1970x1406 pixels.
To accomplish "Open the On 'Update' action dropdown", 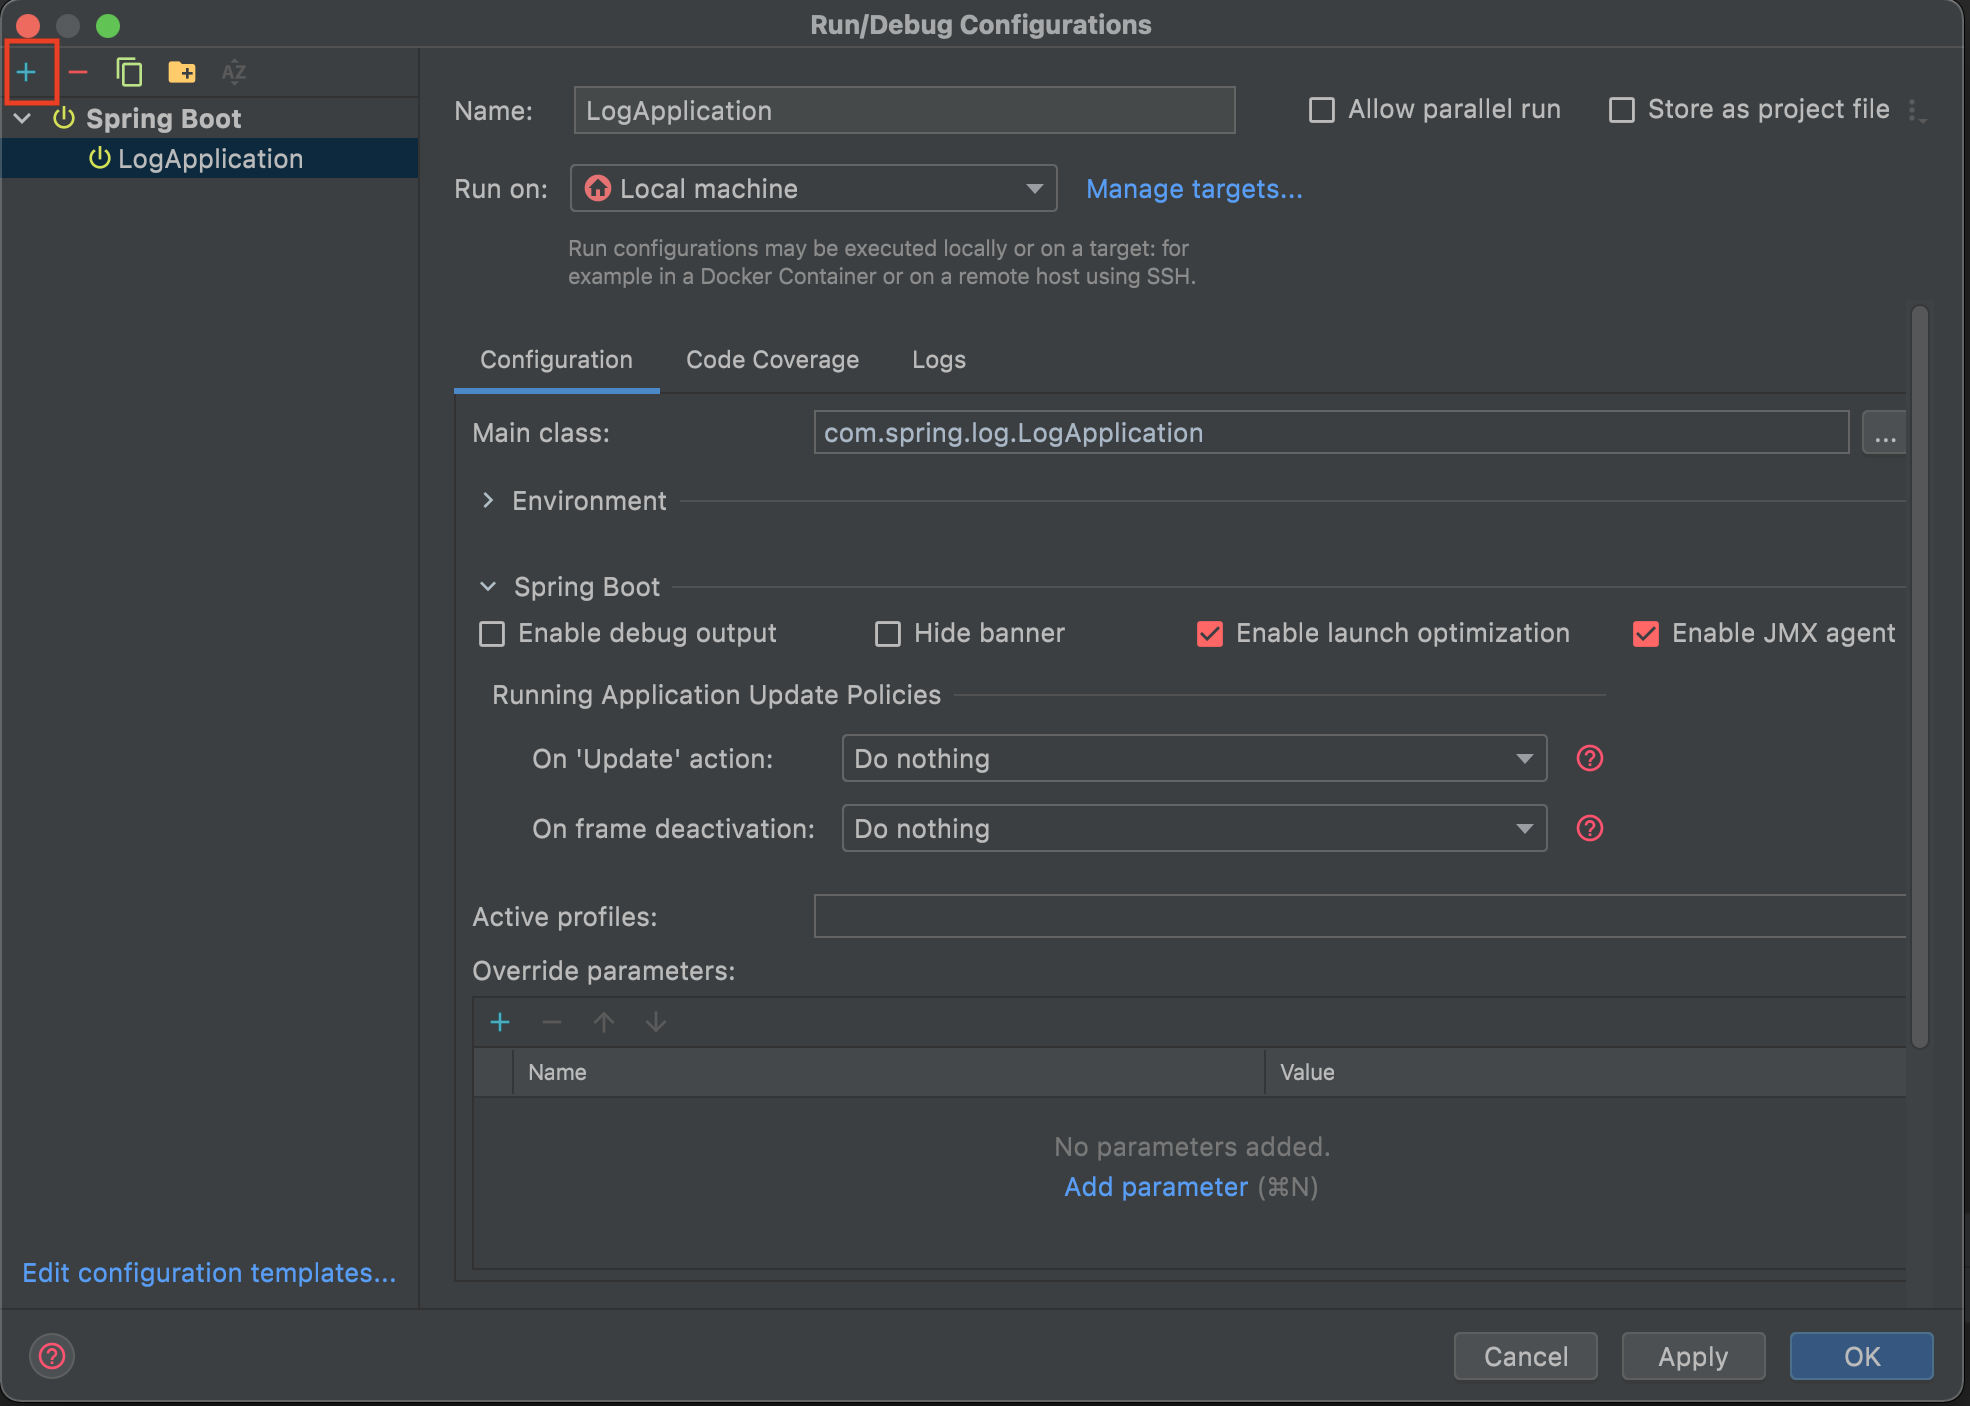I will [1194, 758].
